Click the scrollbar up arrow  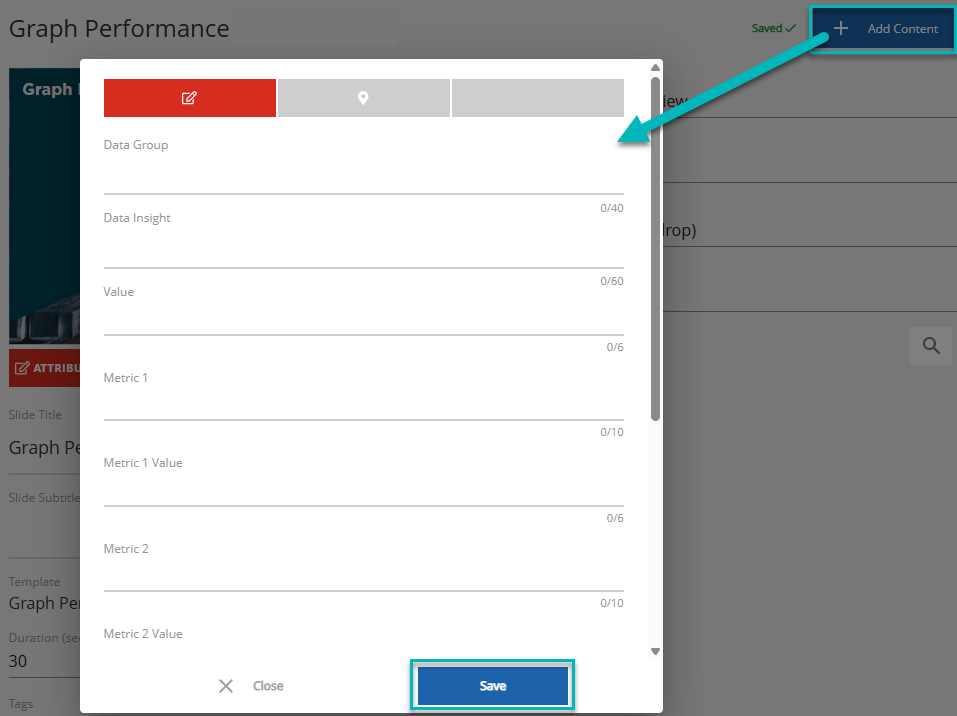click(x=655, y=67)
